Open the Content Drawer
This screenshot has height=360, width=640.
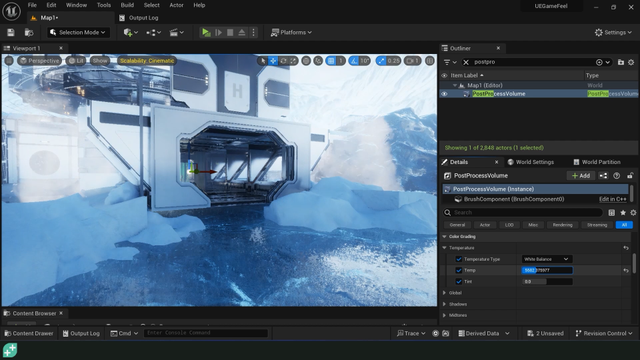coord(29,333)
